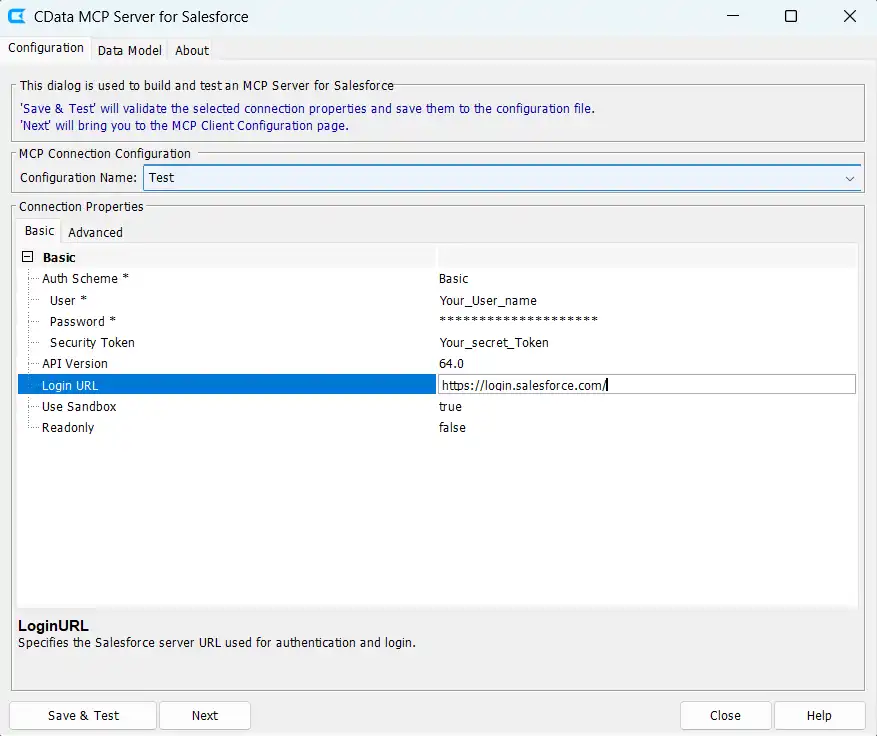Select the Security Token property
877x736 pixels.
point(92,342)
